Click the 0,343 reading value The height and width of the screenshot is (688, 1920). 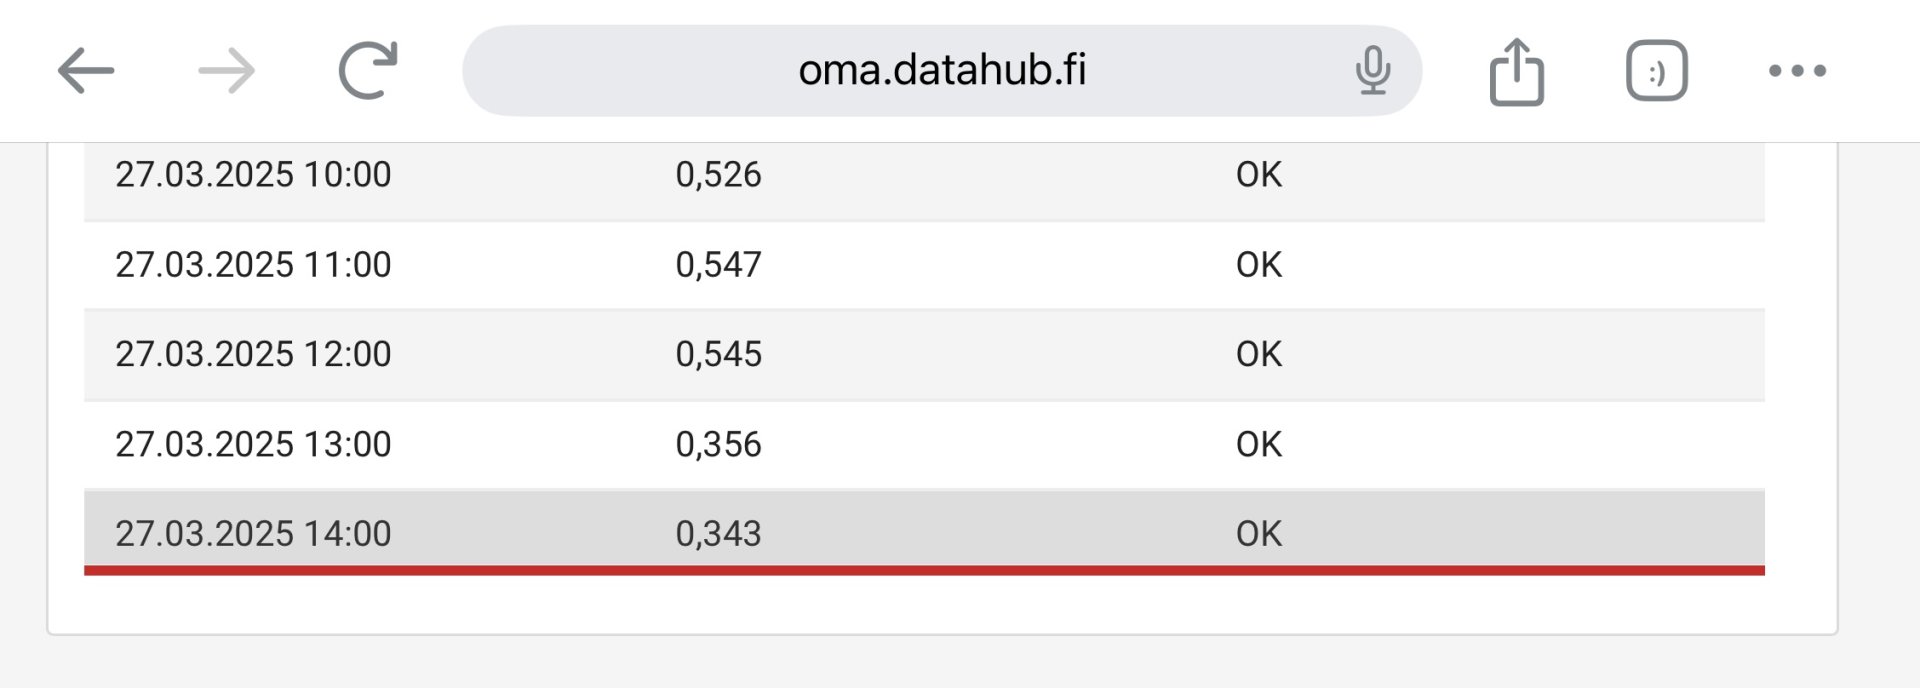pos(718,534)
